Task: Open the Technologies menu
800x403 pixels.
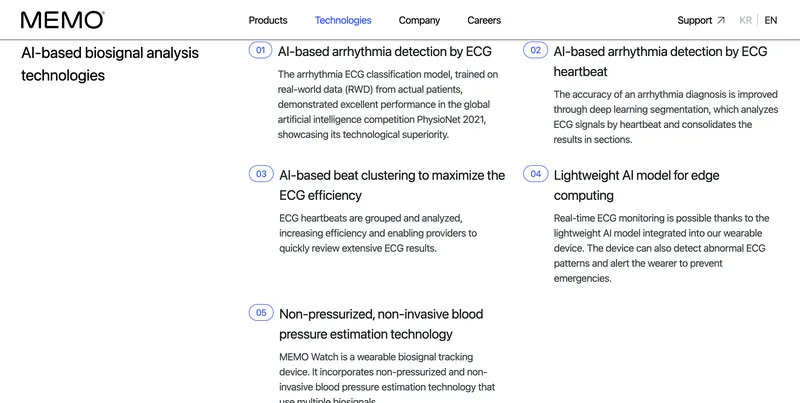Action: tap(343, 20)
